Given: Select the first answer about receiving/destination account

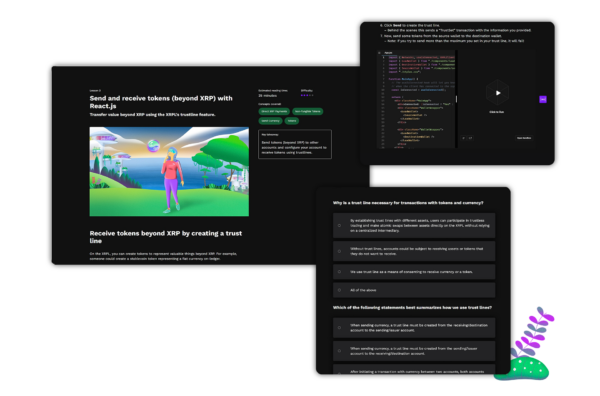Looking at the screenshot, I should [339, 328].
